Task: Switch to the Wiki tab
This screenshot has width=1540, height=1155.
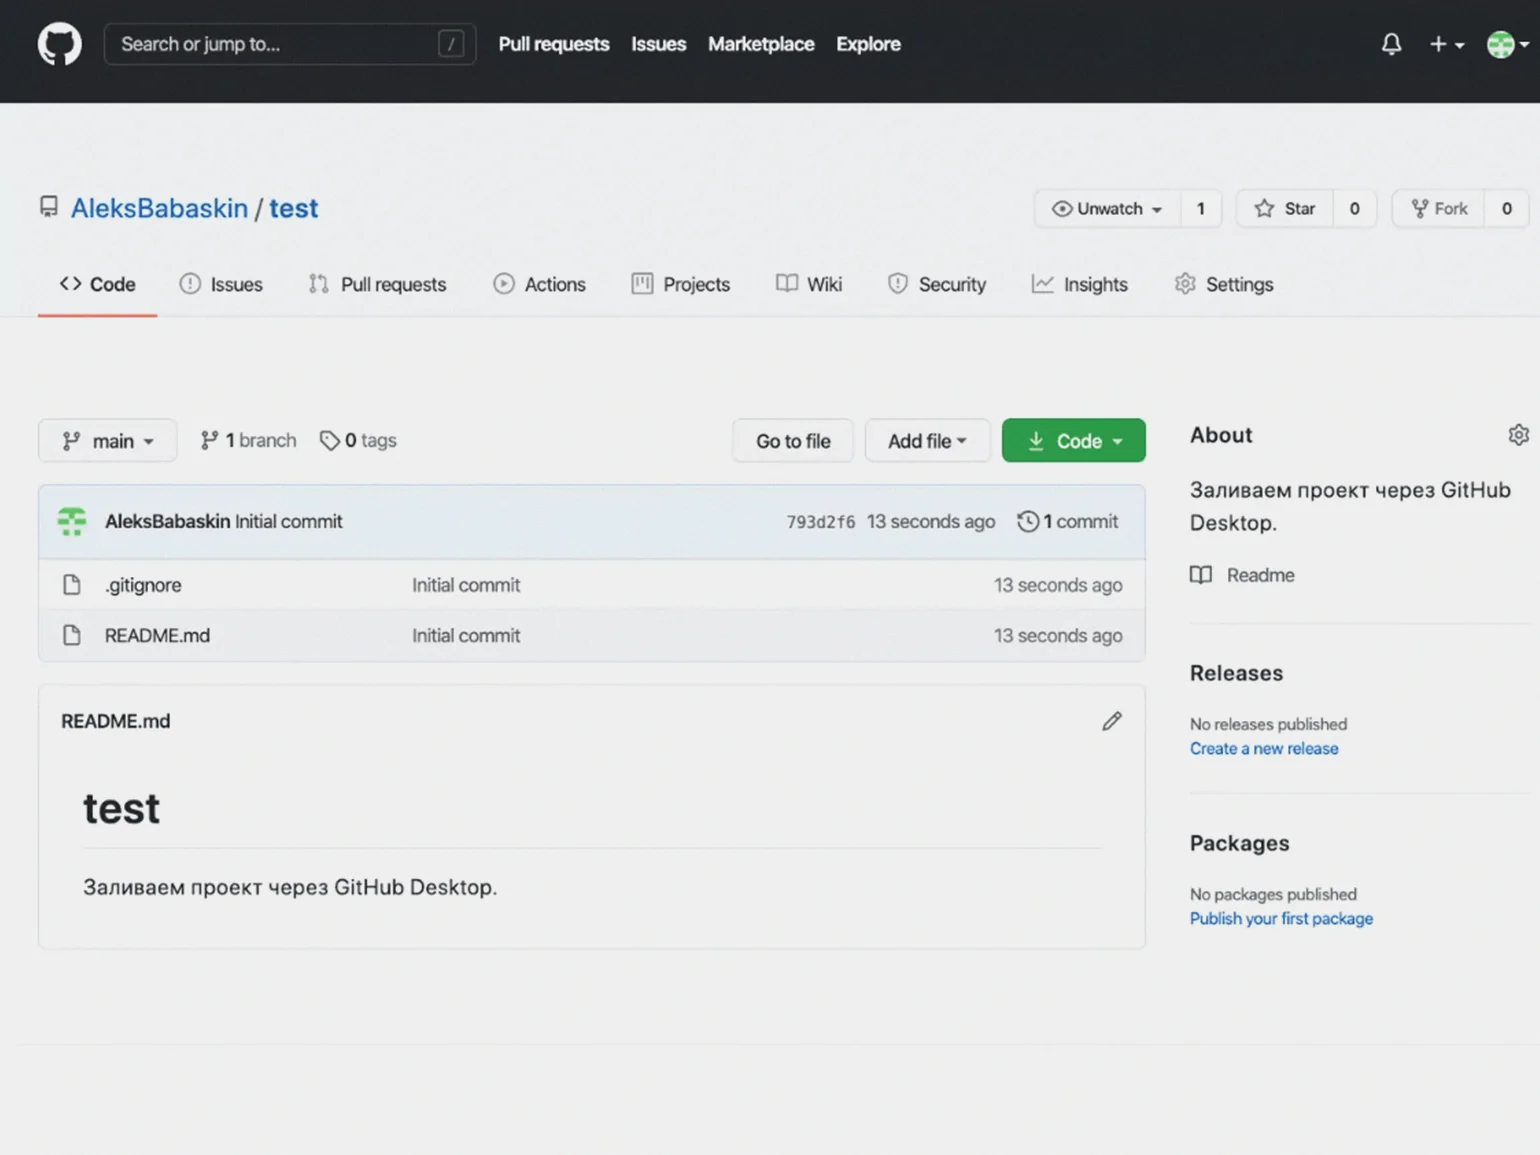Action: pyautogui.click(x=809, y=284)
